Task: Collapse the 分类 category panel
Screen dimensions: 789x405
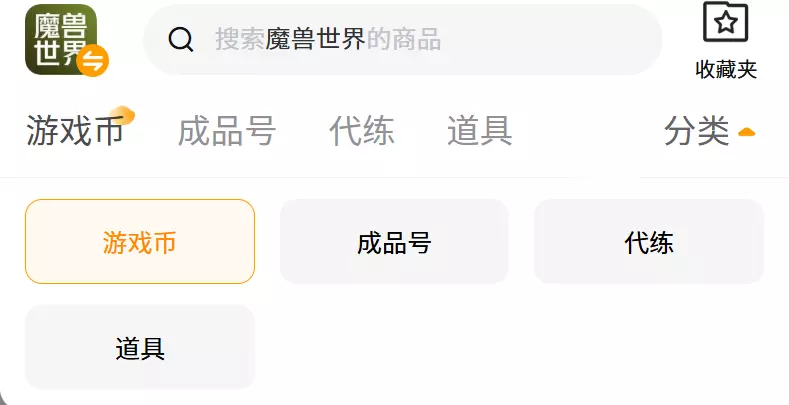Action: point(697,131)
